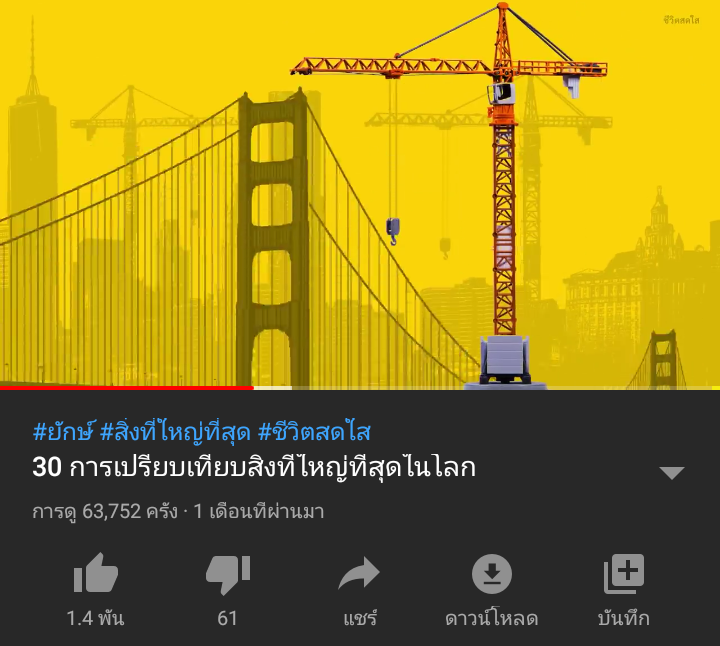Click the ชีวิตสดใส channel watermark

(681, 20)
